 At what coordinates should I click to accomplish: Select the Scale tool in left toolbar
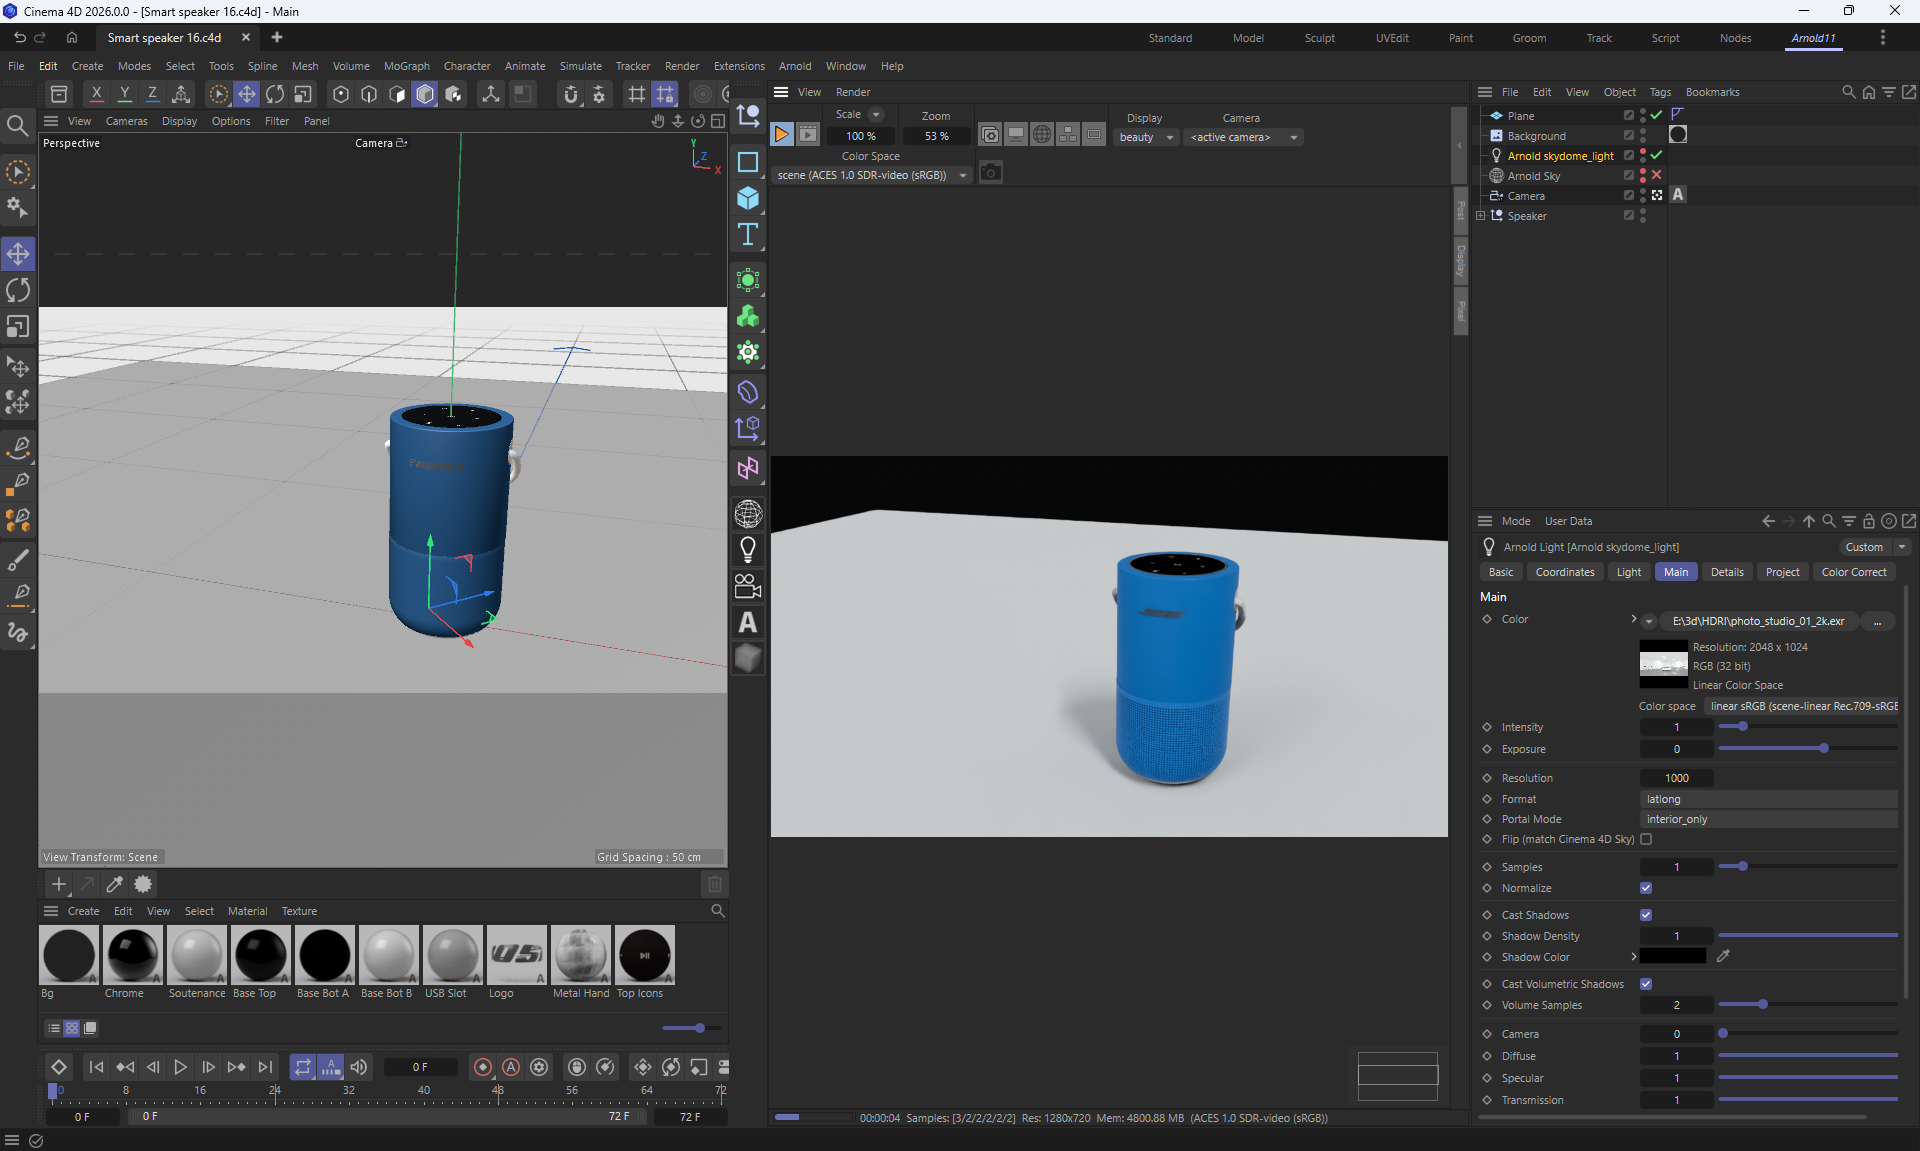(18, 328)
